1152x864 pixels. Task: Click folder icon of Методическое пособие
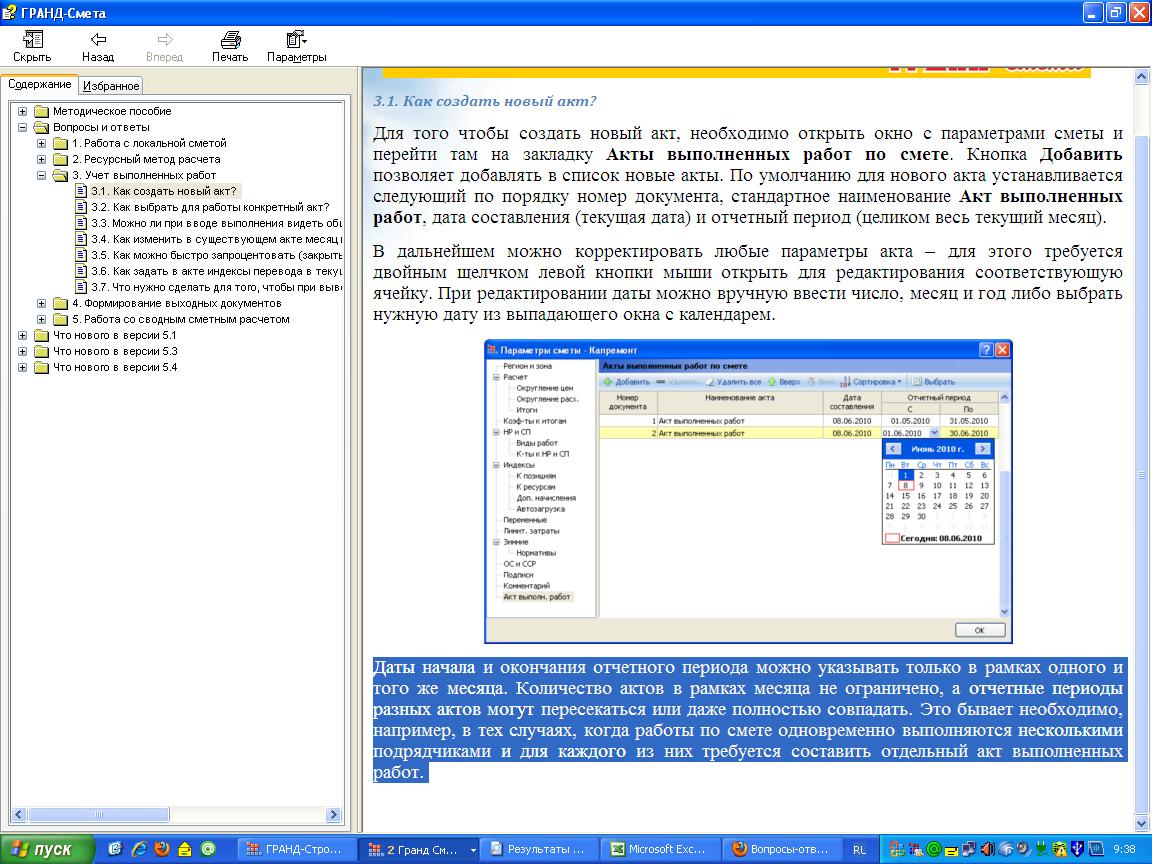[x=41, y=112]
